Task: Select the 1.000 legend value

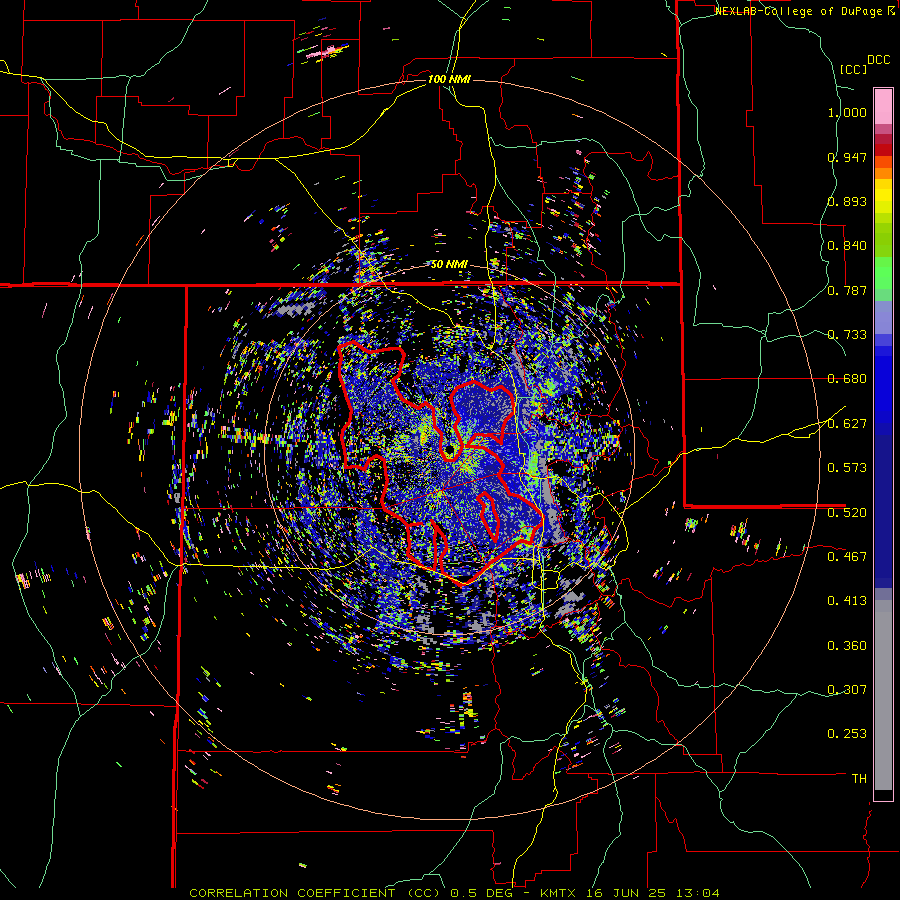Action: point(847,112)
